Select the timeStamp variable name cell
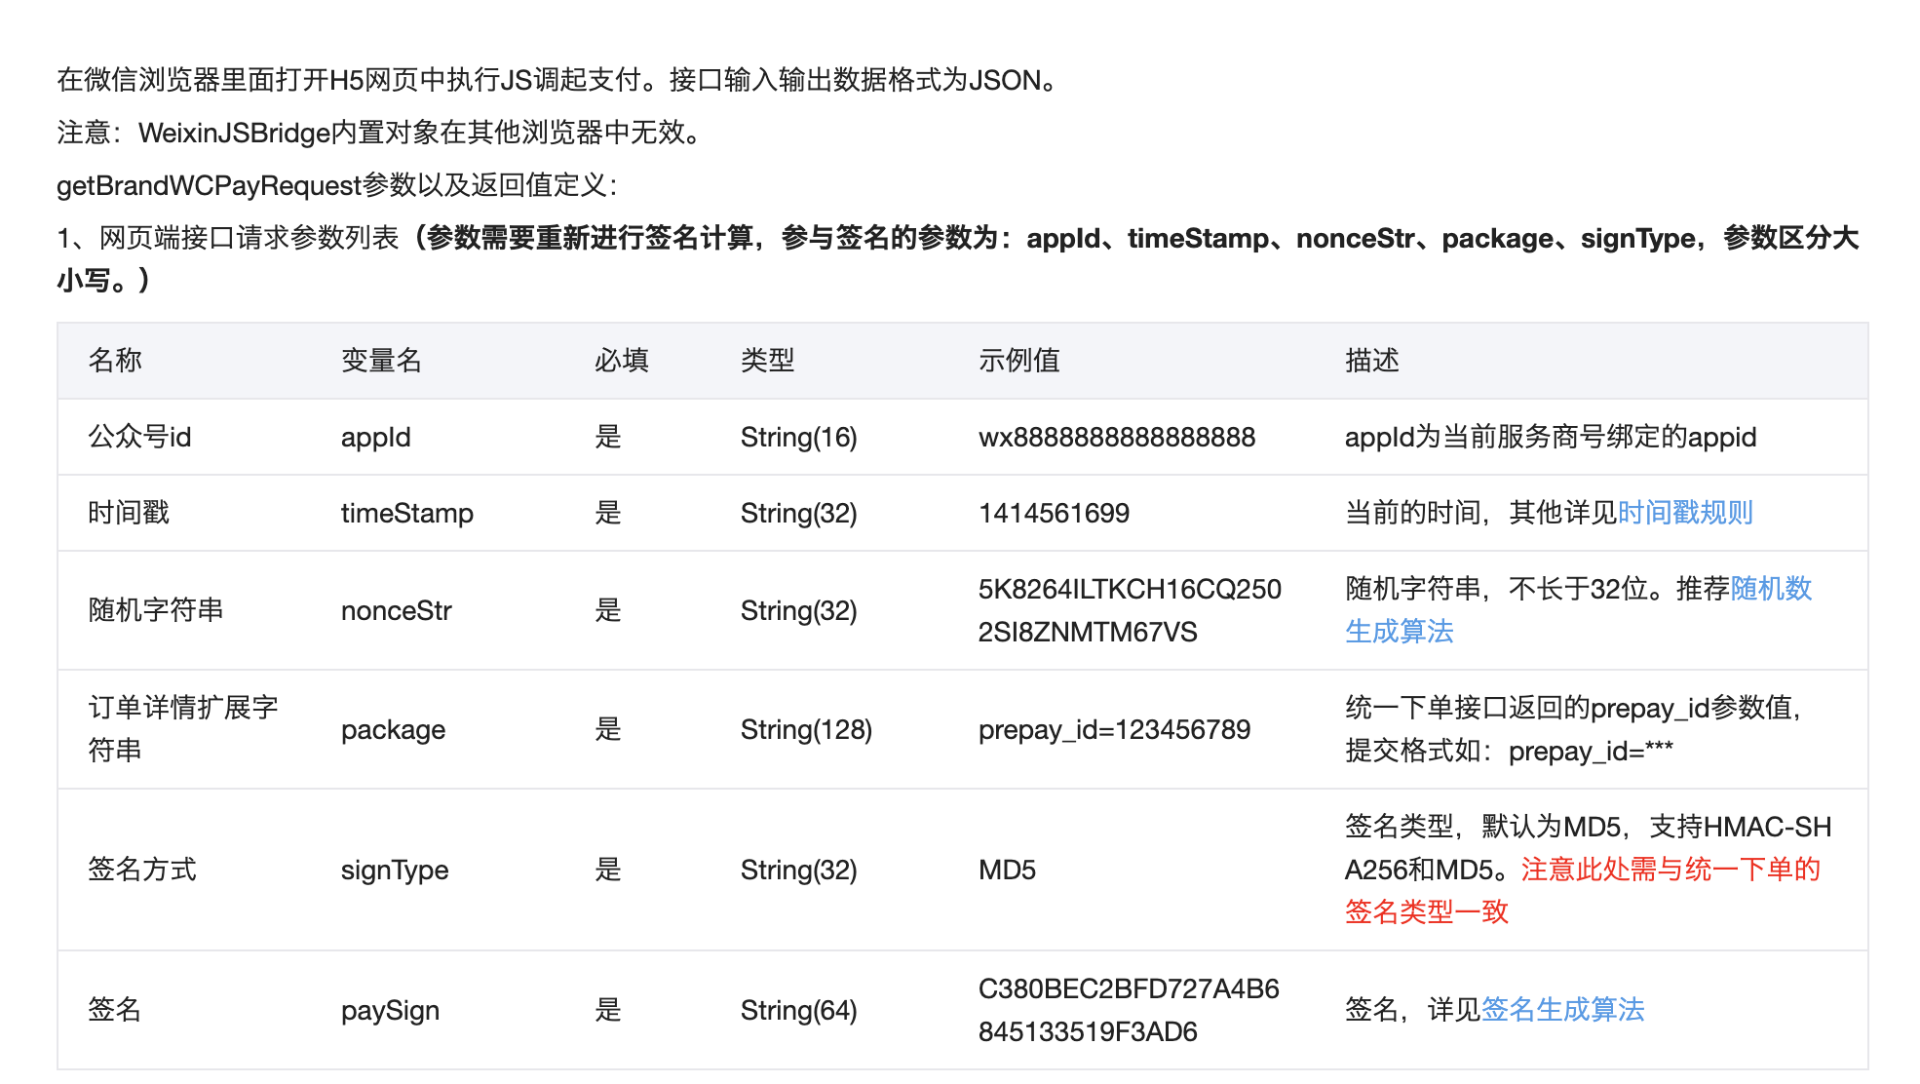The width and height of the screenshot is (1920, 1084). [x=407, y=513]
